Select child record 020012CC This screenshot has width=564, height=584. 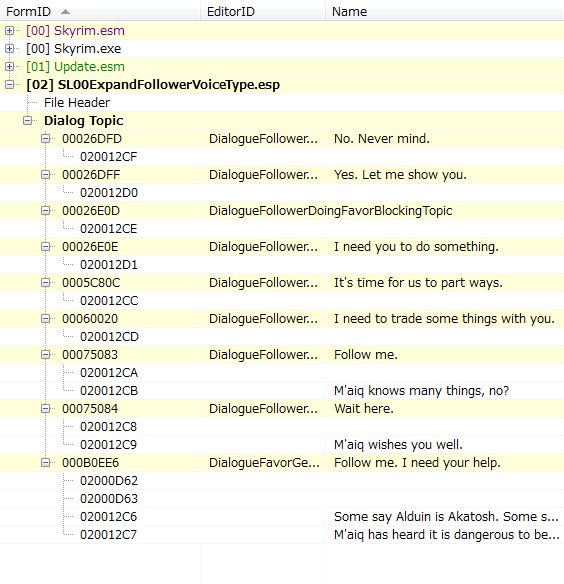pos(109,301)
